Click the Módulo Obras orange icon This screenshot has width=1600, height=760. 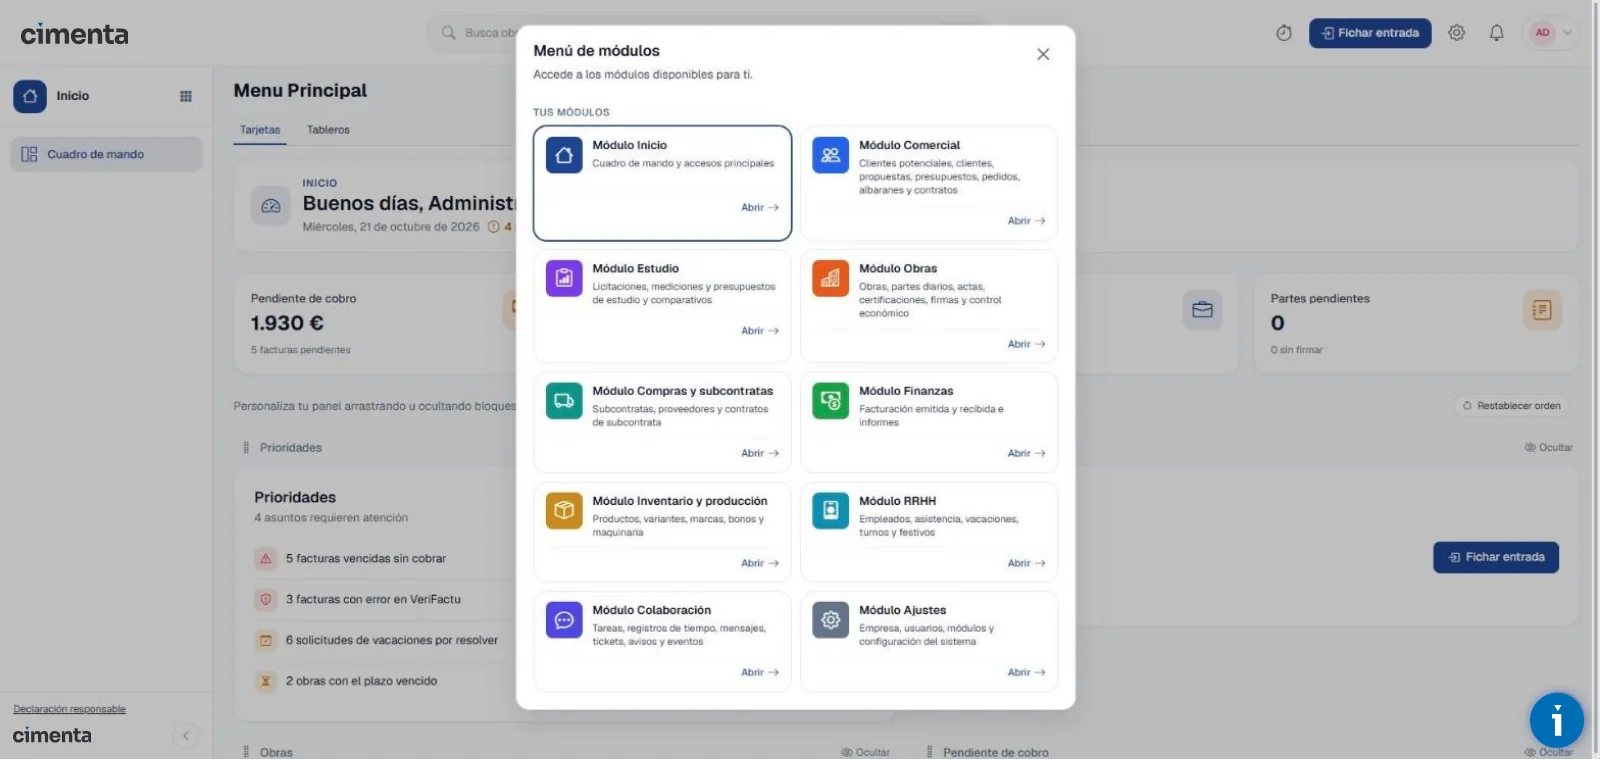click(830, 278)
